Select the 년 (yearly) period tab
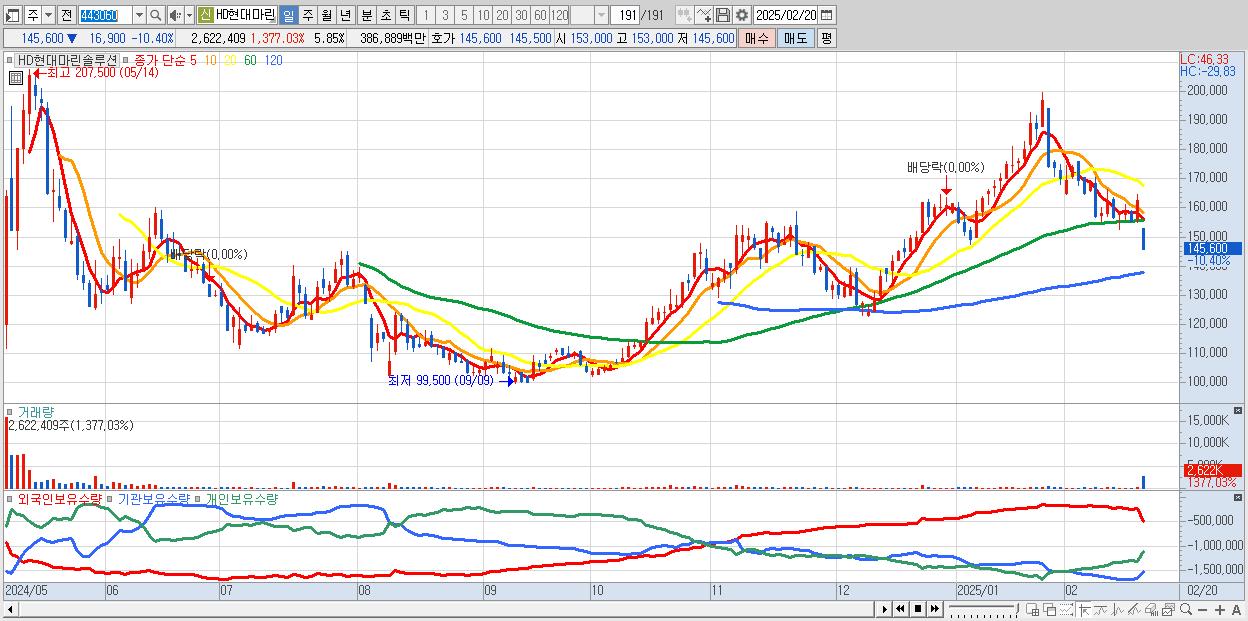The height and width of the screenshot is (621, 1248). [x=345, y=15]
